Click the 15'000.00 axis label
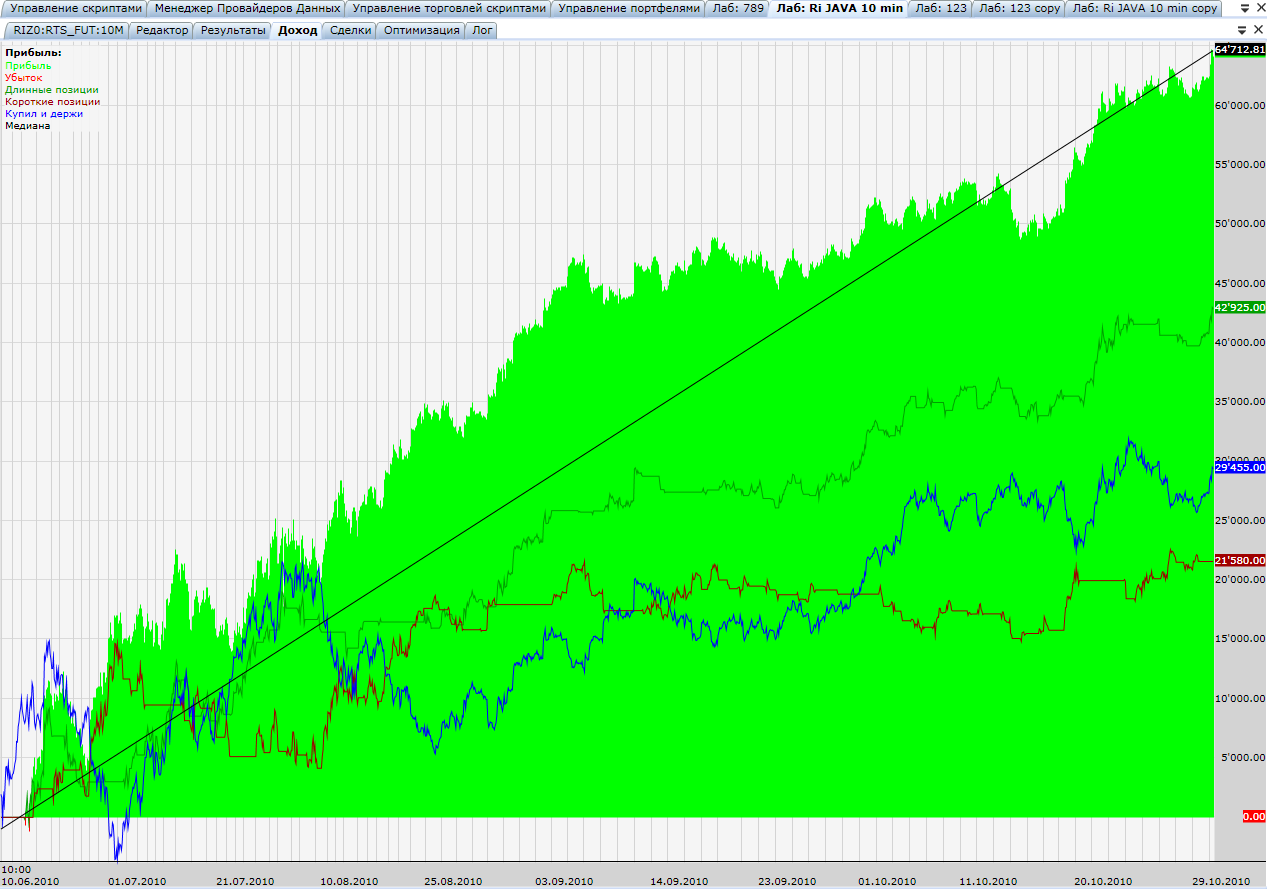The image size is (1267, 889). (x=1241, y=639)
